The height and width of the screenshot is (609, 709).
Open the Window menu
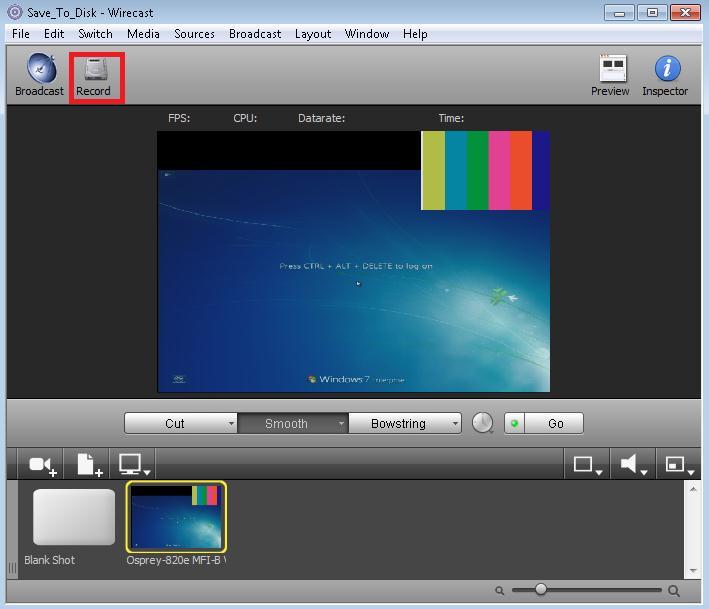point(367,34)
